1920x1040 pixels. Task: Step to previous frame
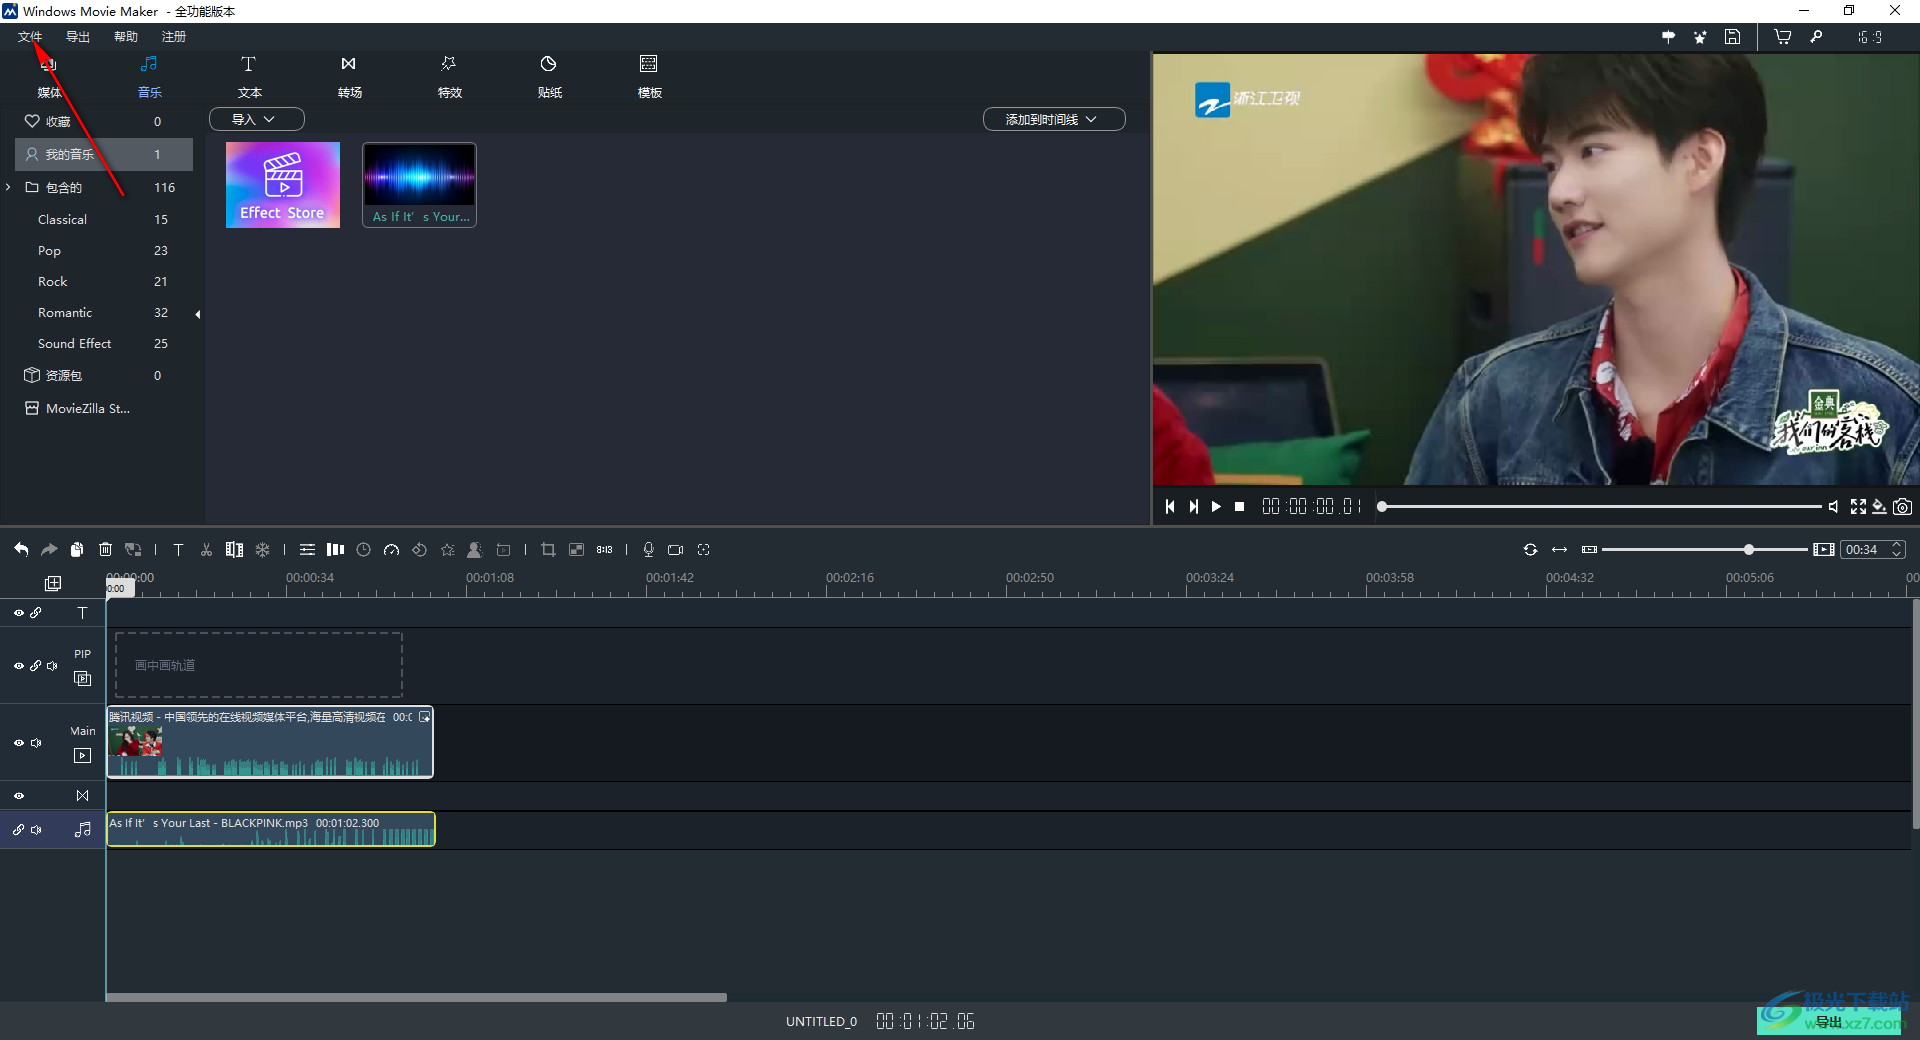point(1170,507)
